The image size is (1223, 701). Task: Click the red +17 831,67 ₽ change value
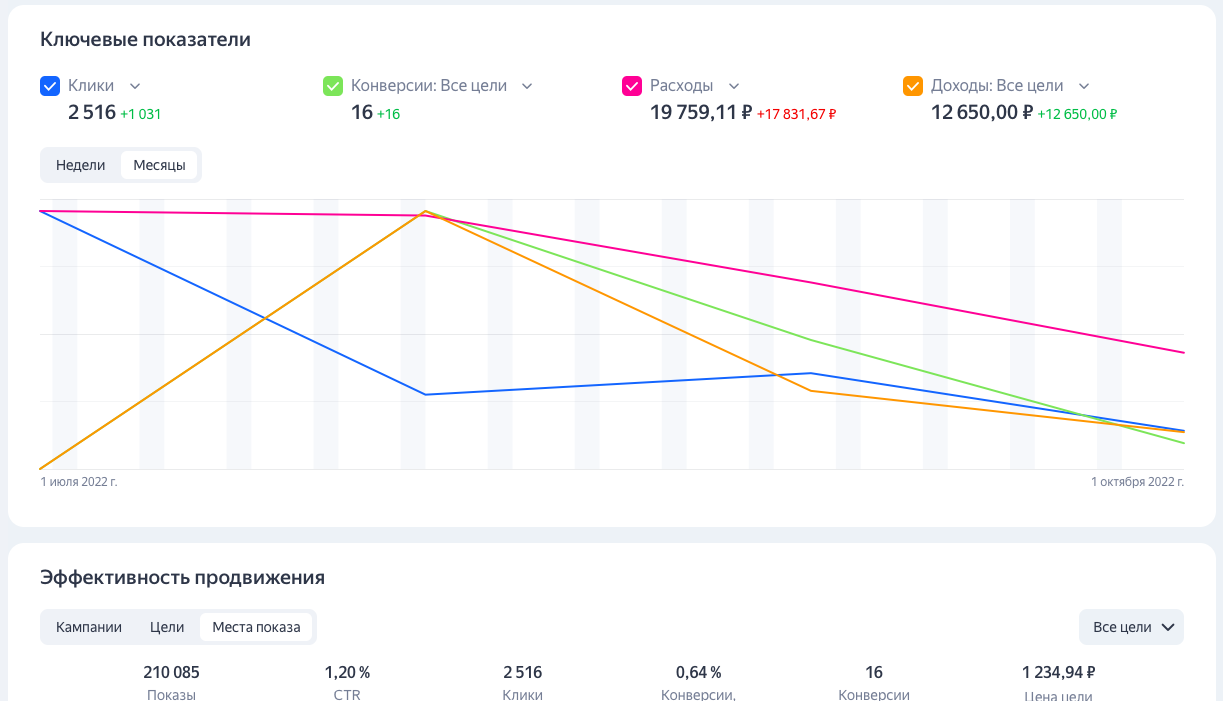click(x=796, y=114)
